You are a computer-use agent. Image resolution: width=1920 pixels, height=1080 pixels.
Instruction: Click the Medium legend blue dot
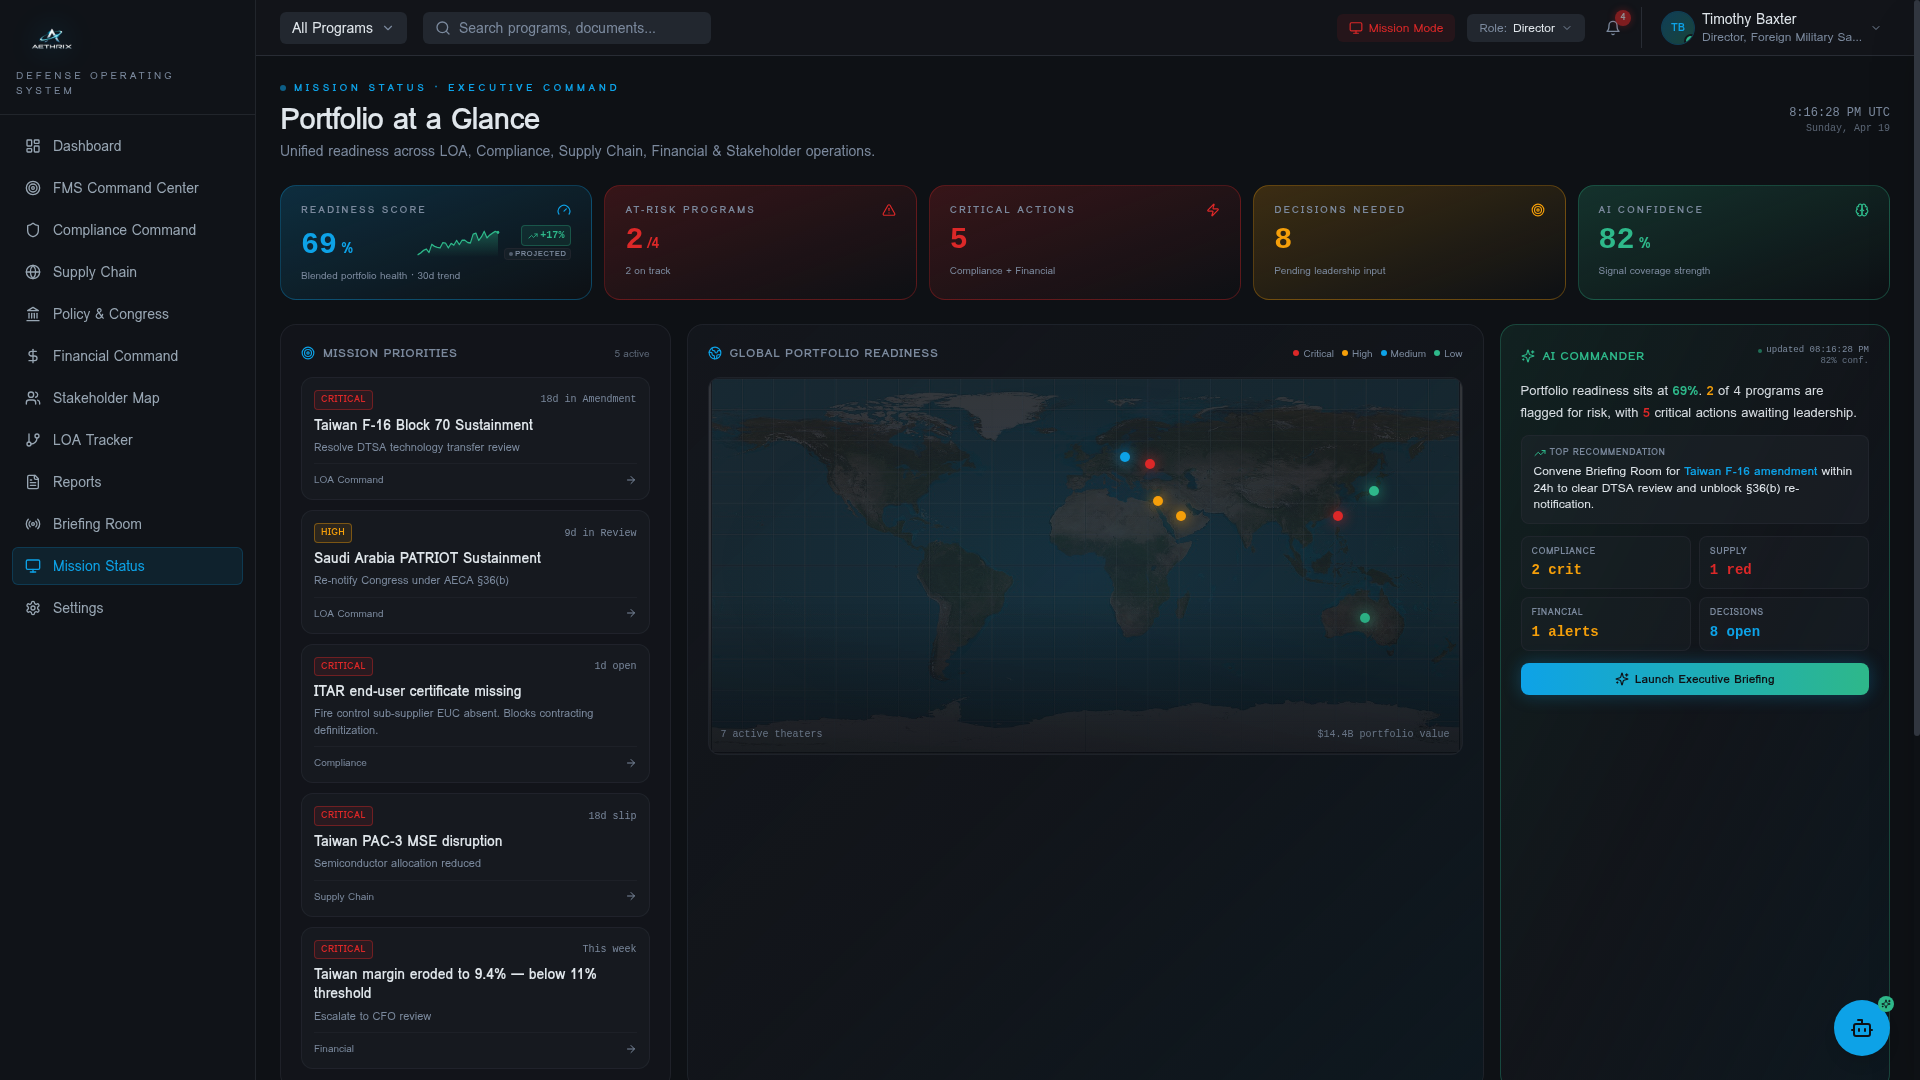[1384, 353]
